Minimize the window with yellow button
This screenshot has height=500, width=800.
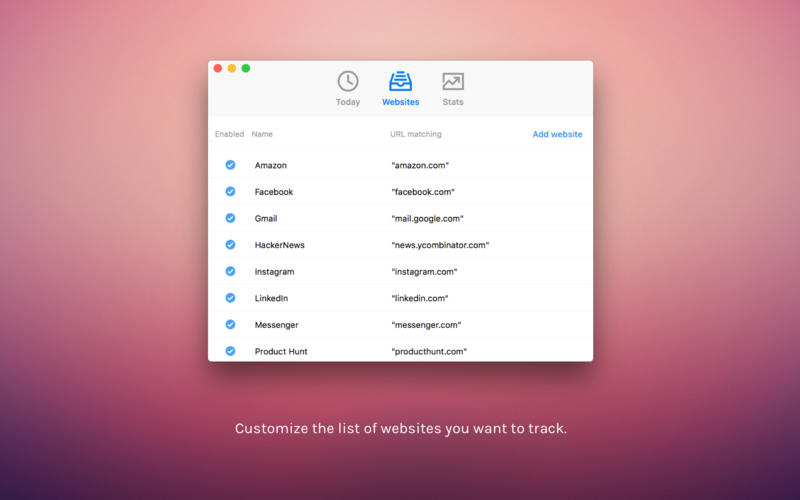(232, 68)
